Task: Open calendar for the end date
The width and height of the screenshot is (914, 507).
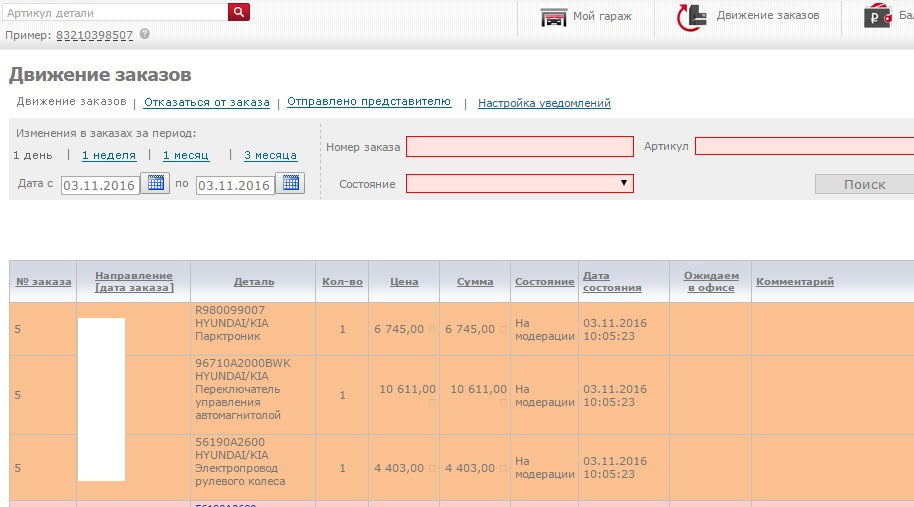Action: point(290,183)
